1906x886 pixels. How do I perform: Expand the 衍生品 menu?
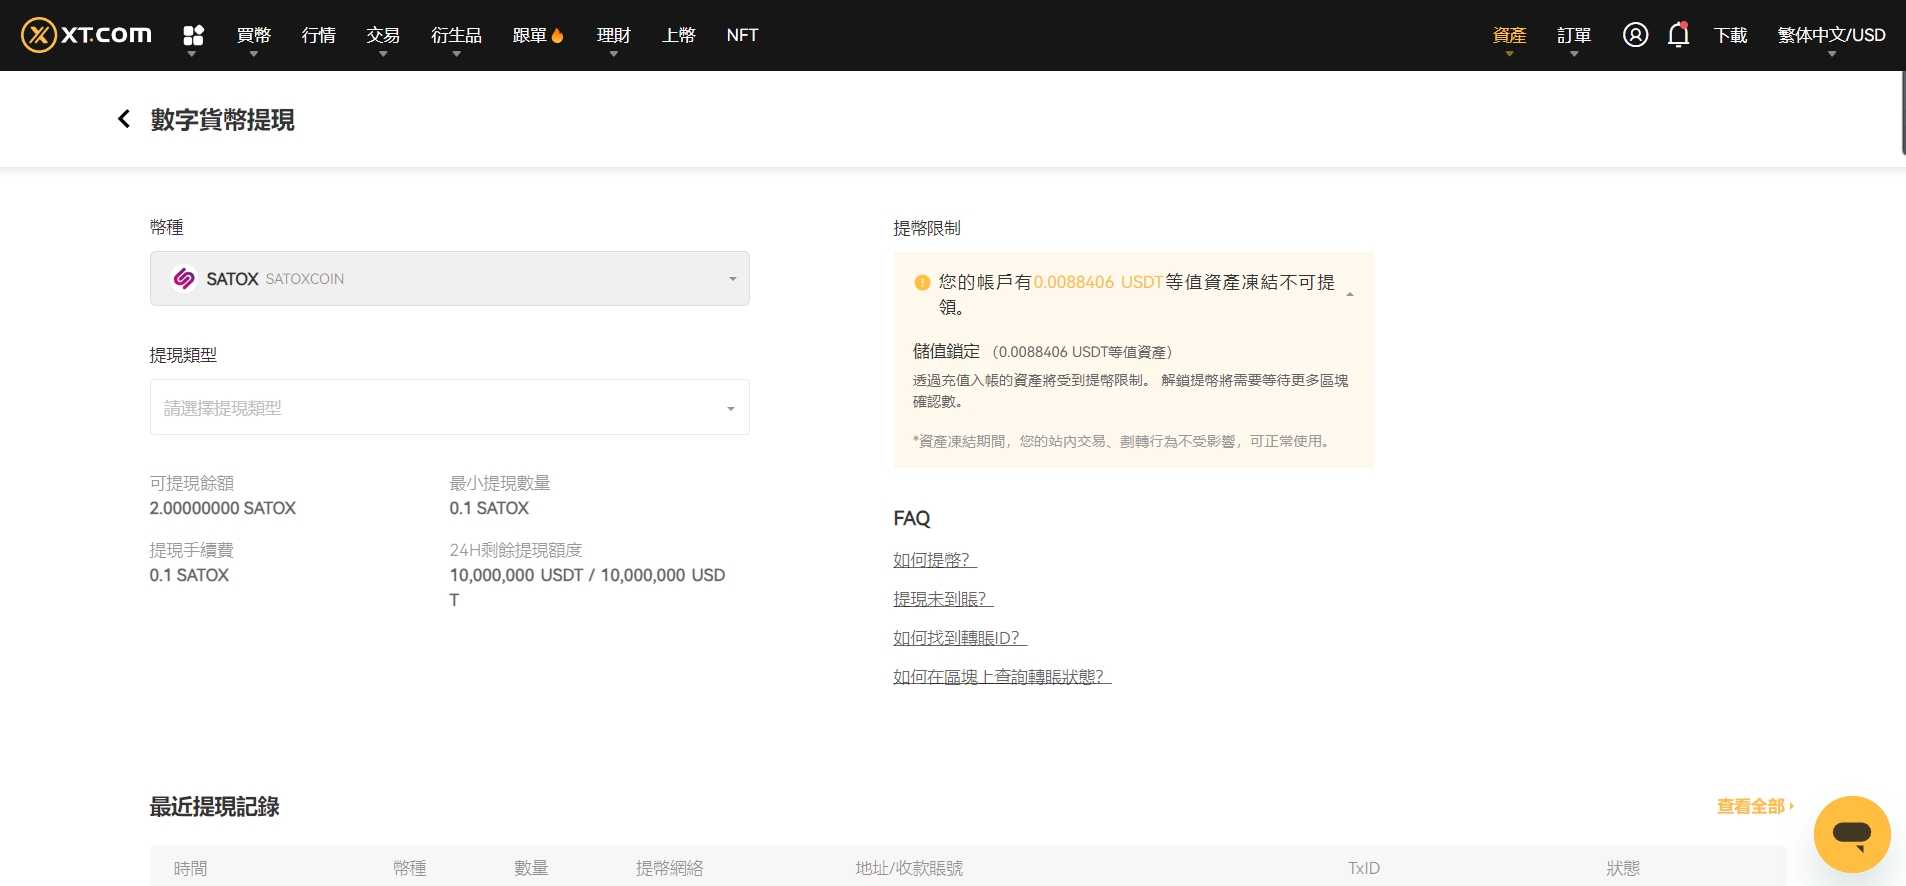tap(456, 35)
